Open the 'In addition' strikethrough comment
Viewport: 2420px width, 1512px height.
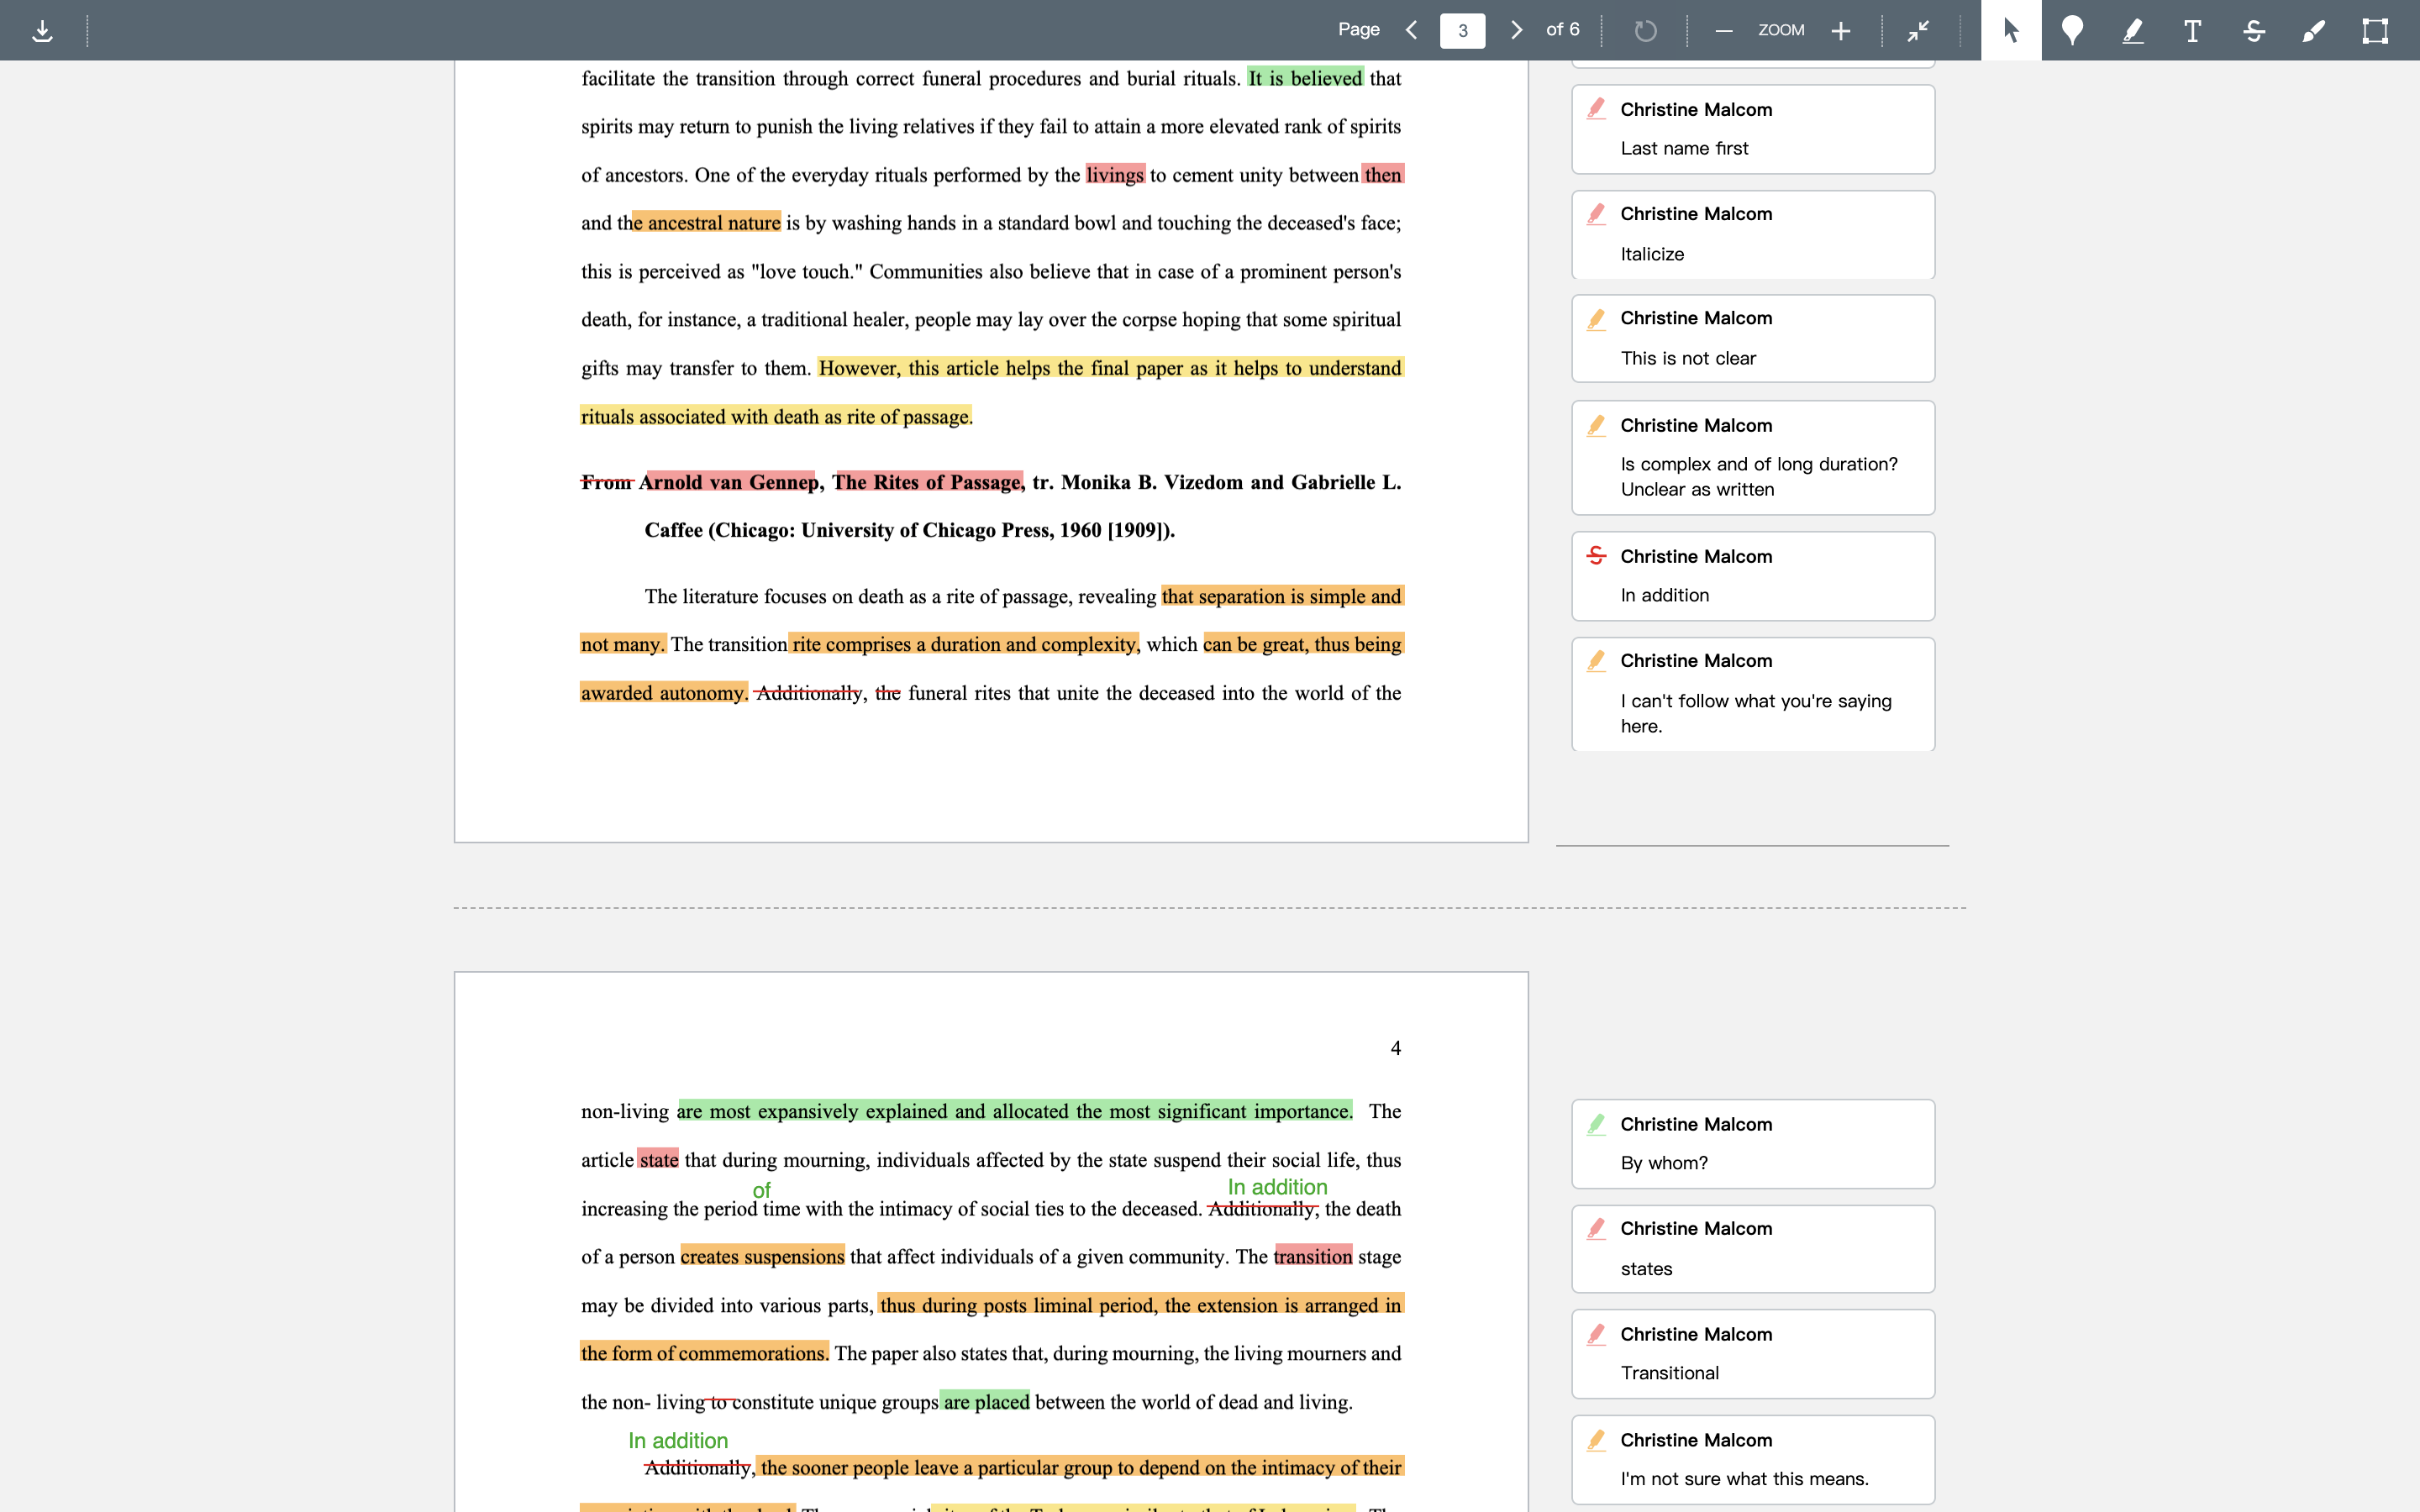1753,576
